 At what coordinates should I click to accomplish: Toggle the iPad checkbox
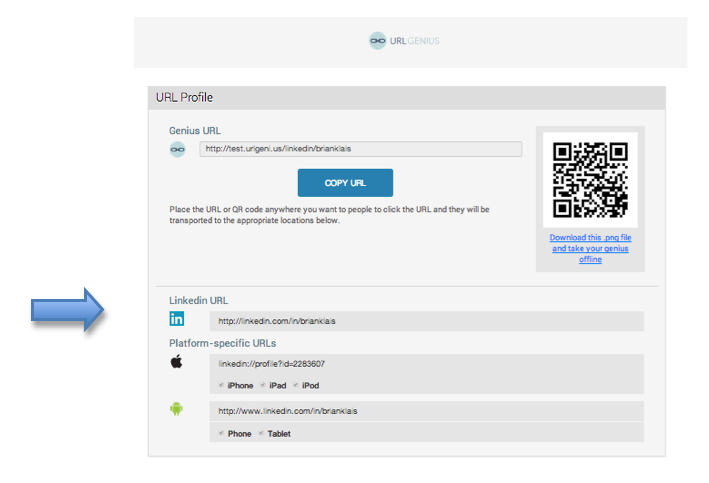pos(263,385)
